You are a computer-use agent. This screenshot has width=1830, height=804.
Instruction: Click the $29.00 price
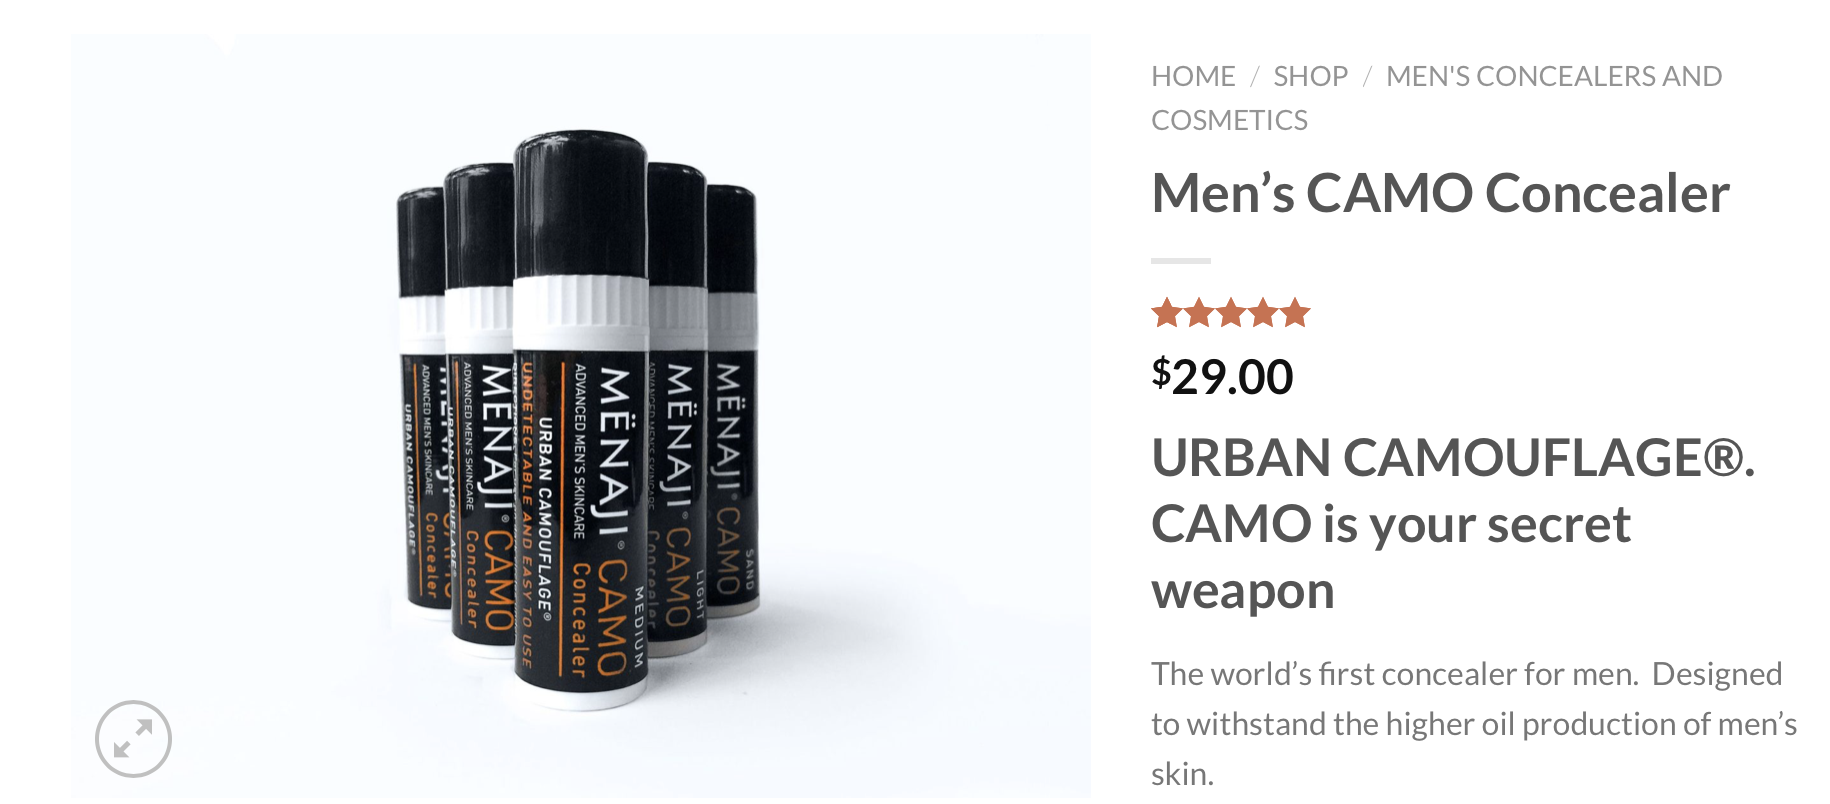pos(1222,377)
